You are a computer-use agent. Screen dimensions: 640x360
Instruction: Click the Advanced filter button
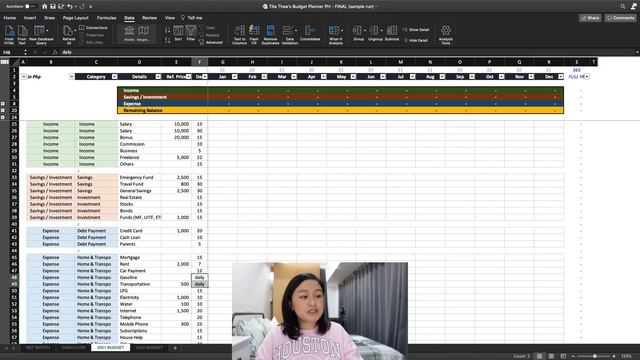coord(211,42)
